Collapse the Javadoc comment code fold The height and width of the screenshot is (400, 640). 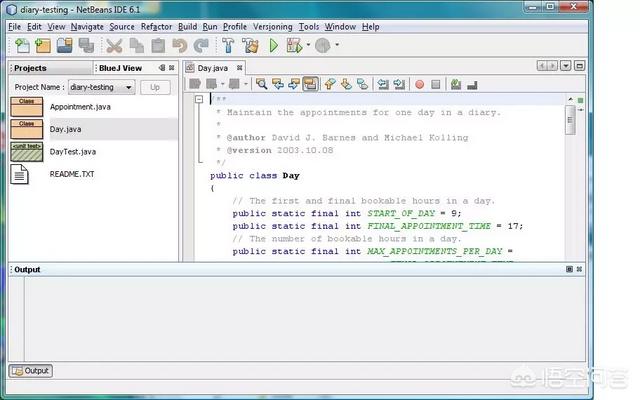[199, 99]
